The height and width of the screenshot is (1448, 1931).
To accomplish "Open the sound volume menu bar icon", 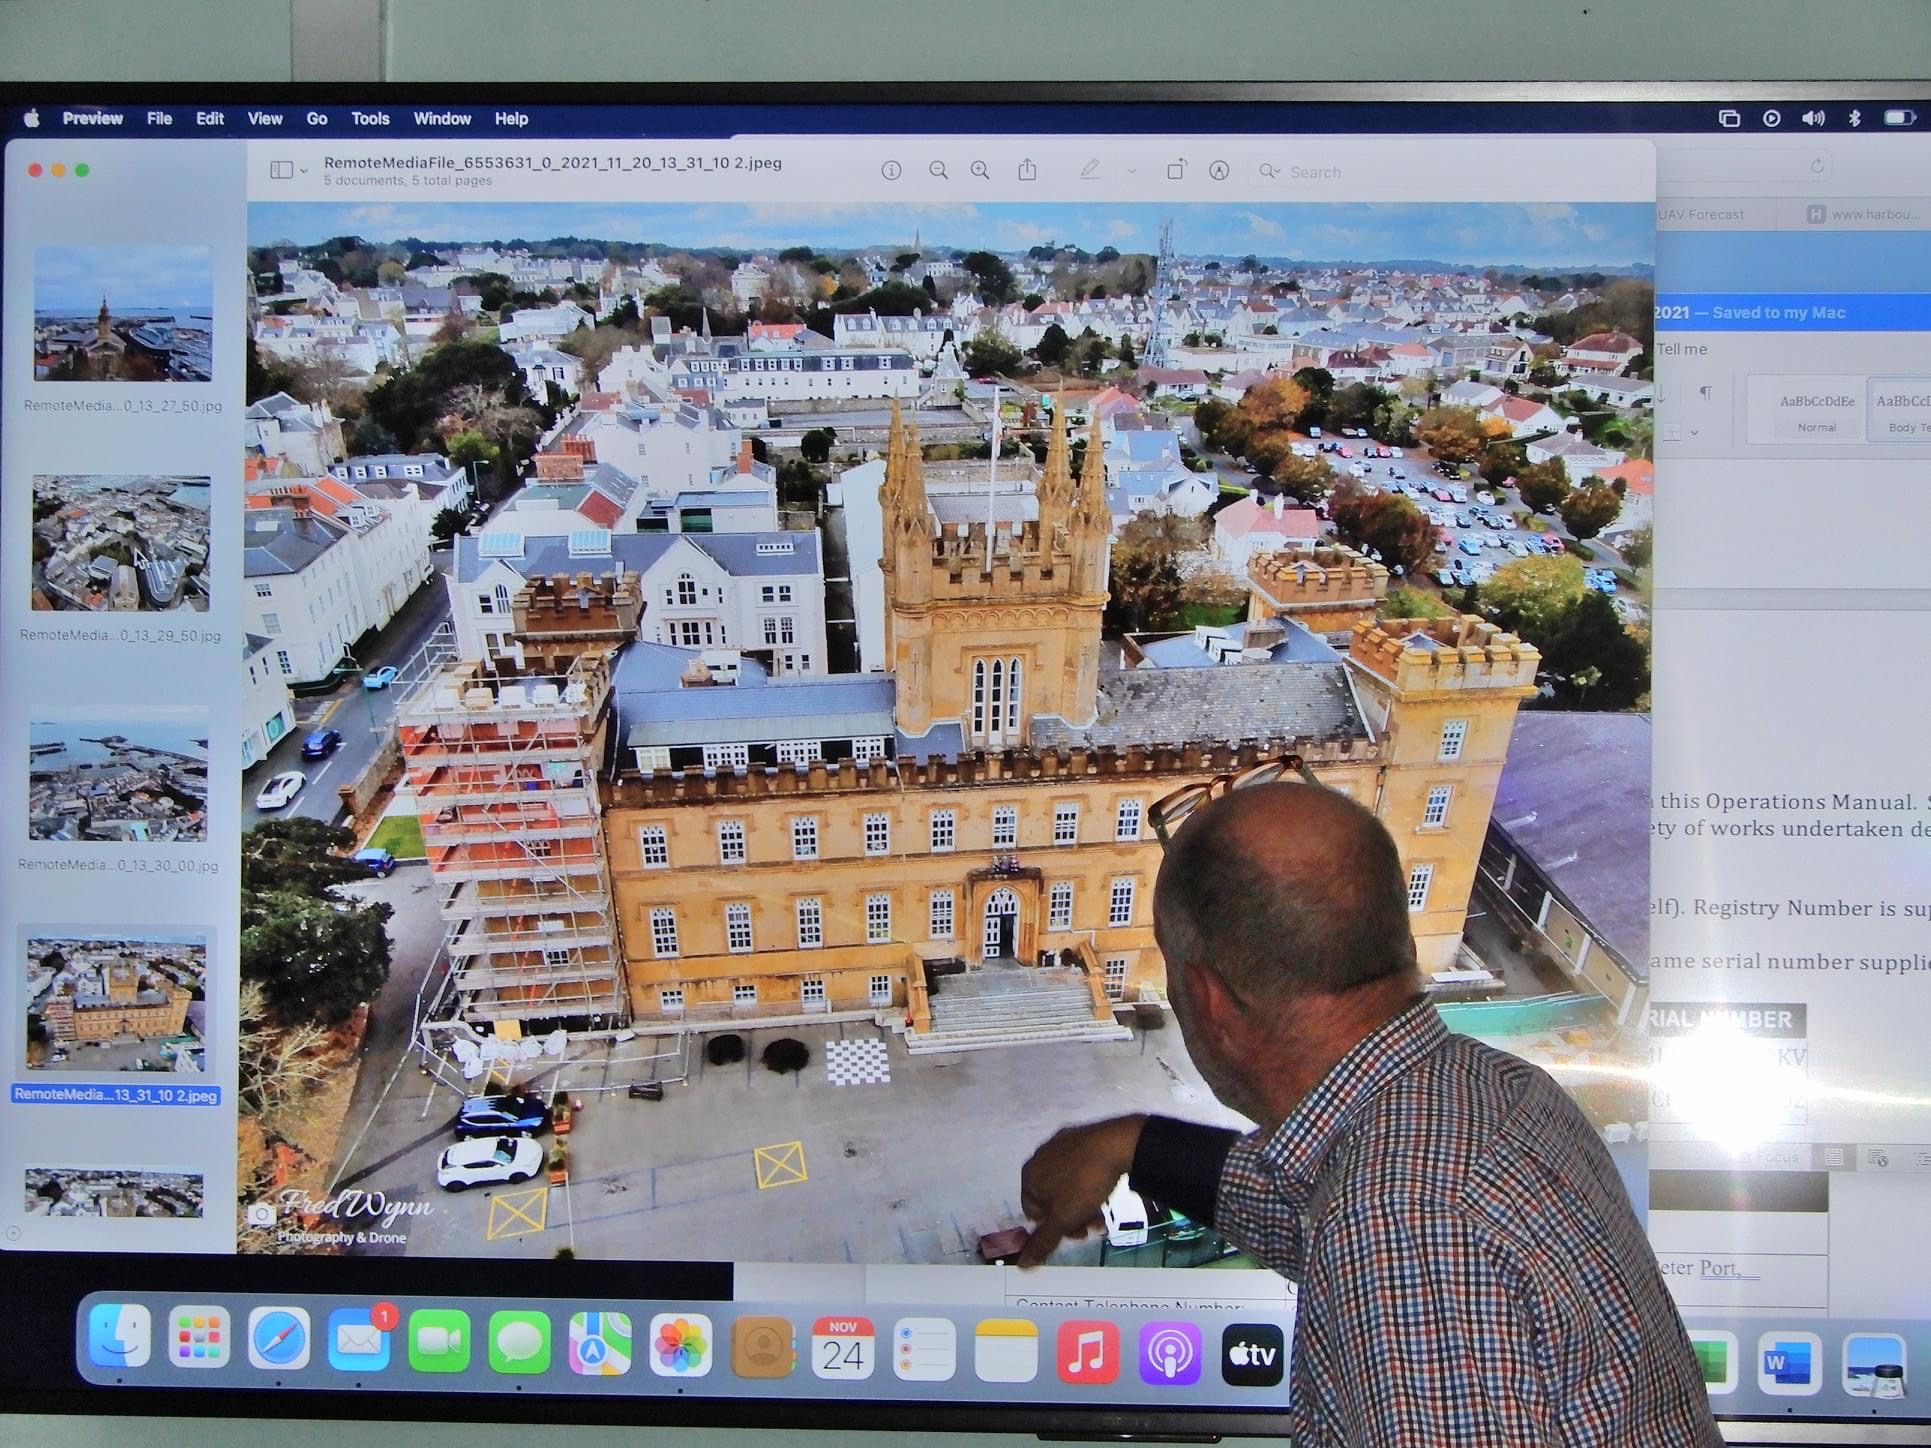I will click(x=1813, y=118).
